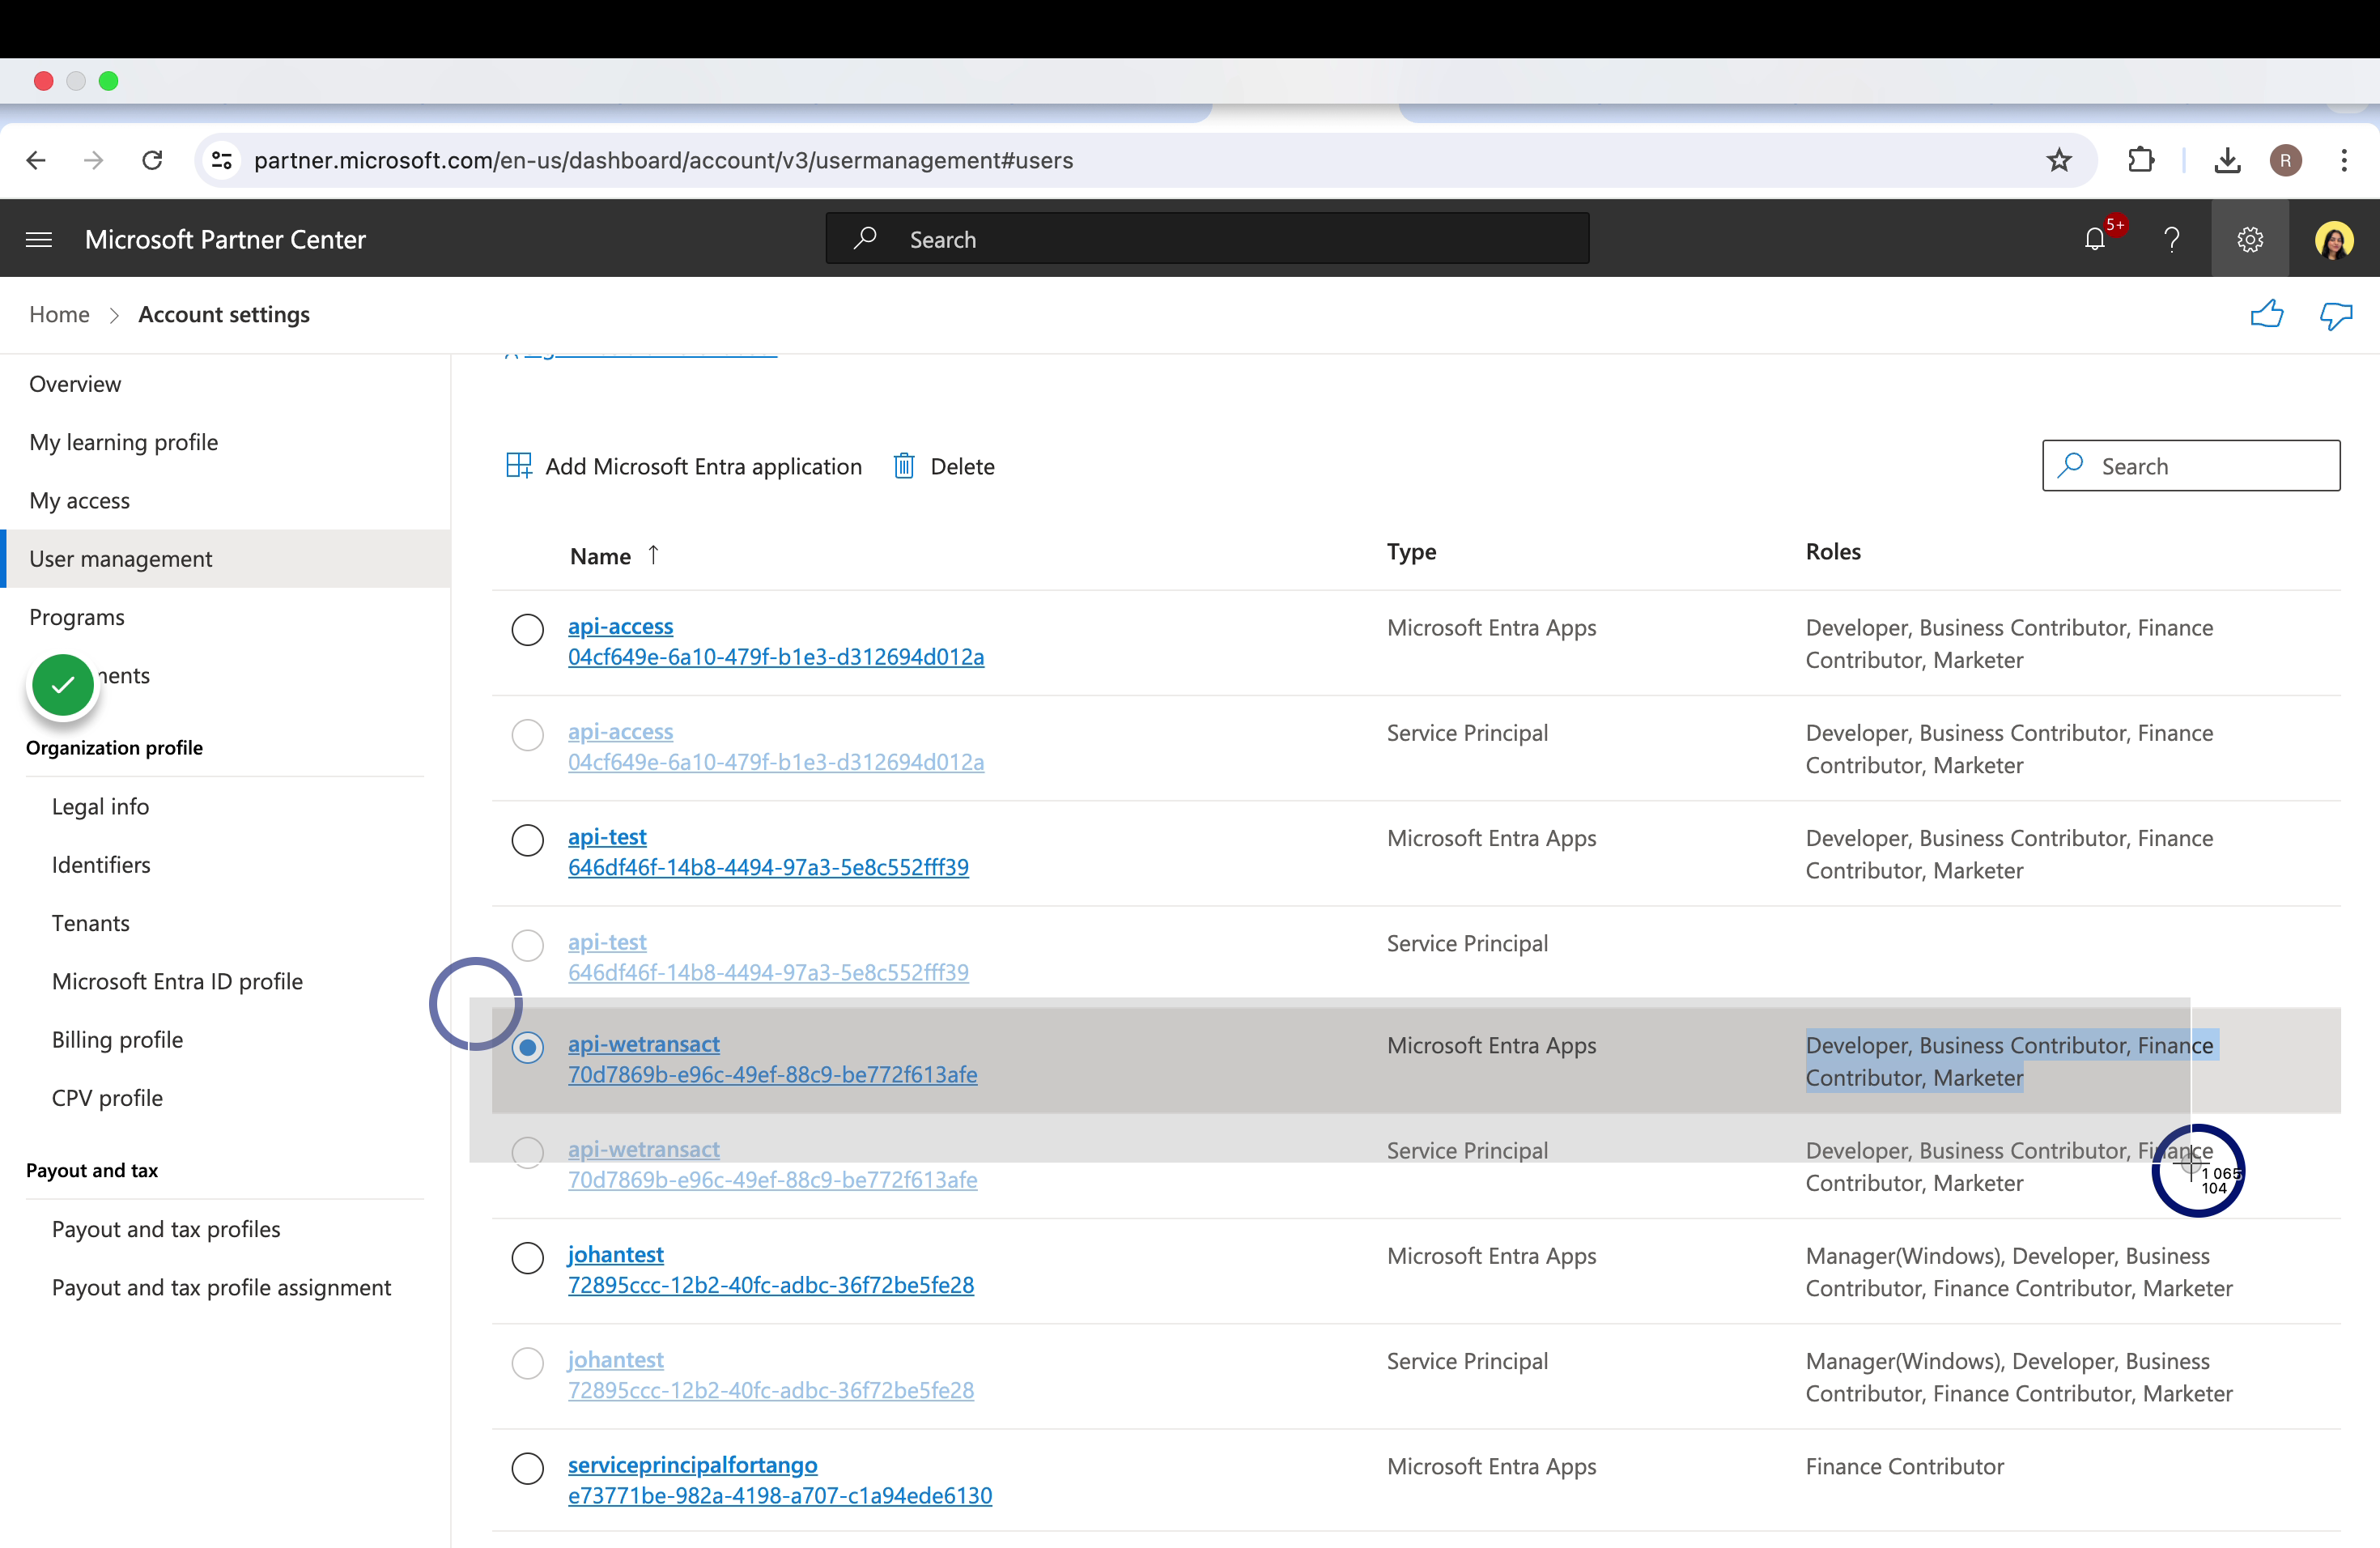Open Overview in the sidebar
Screen dimensions: 2380x1548
coord(75,384)
